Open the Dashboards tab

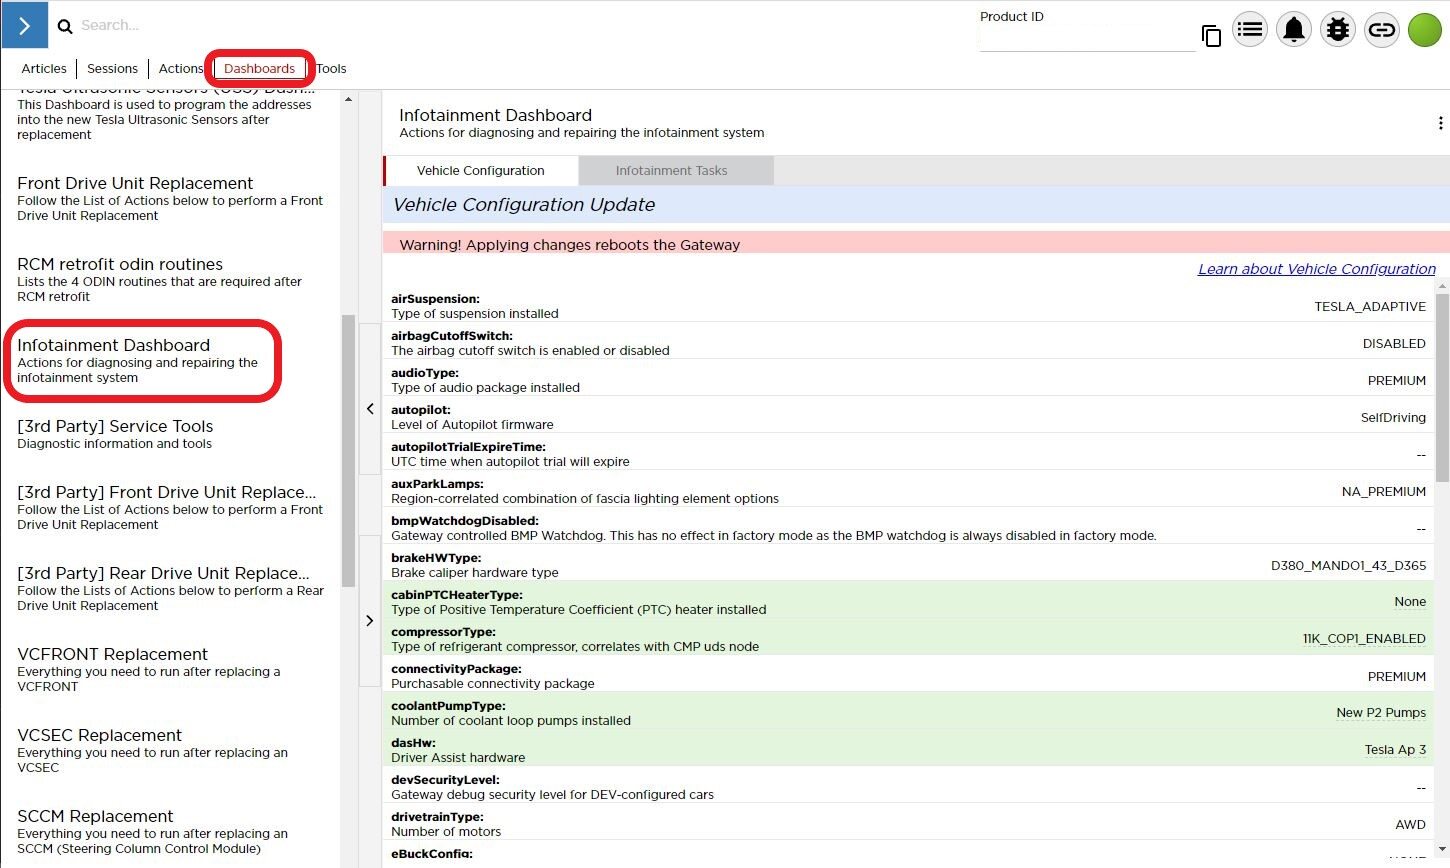259,69
